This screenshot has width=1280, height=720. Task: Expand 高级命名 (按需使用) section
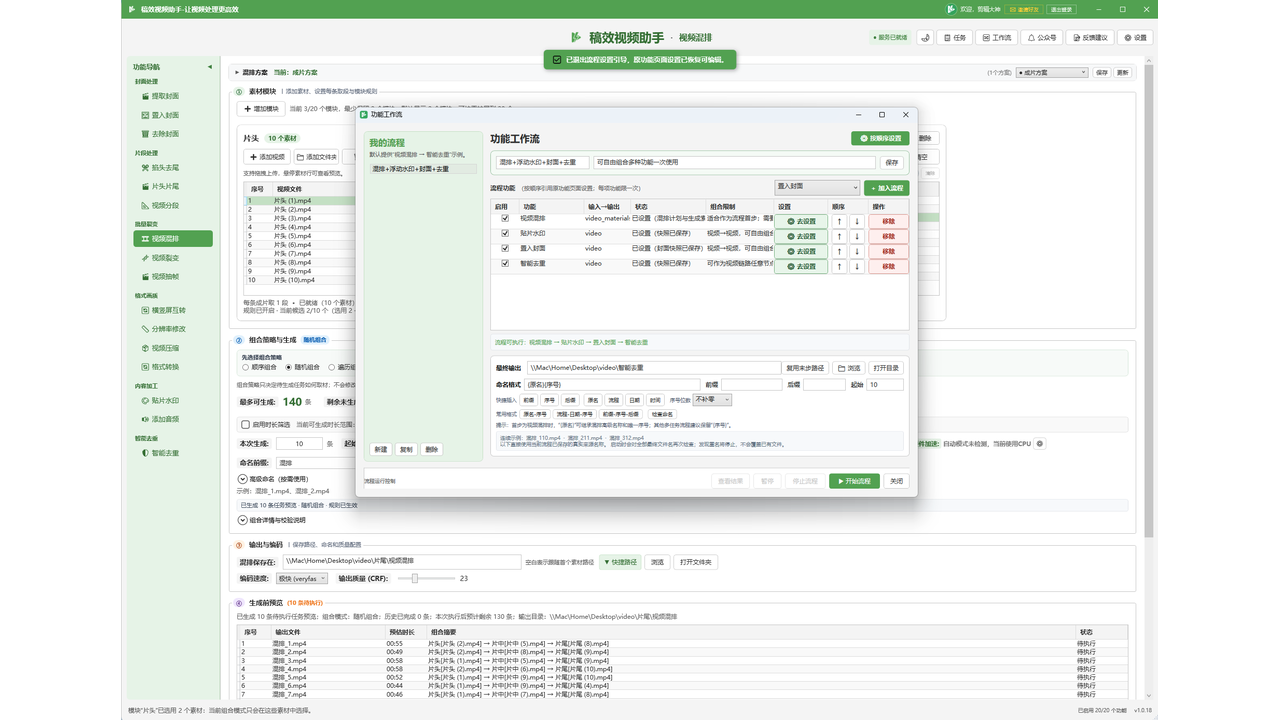coord(275,479)
